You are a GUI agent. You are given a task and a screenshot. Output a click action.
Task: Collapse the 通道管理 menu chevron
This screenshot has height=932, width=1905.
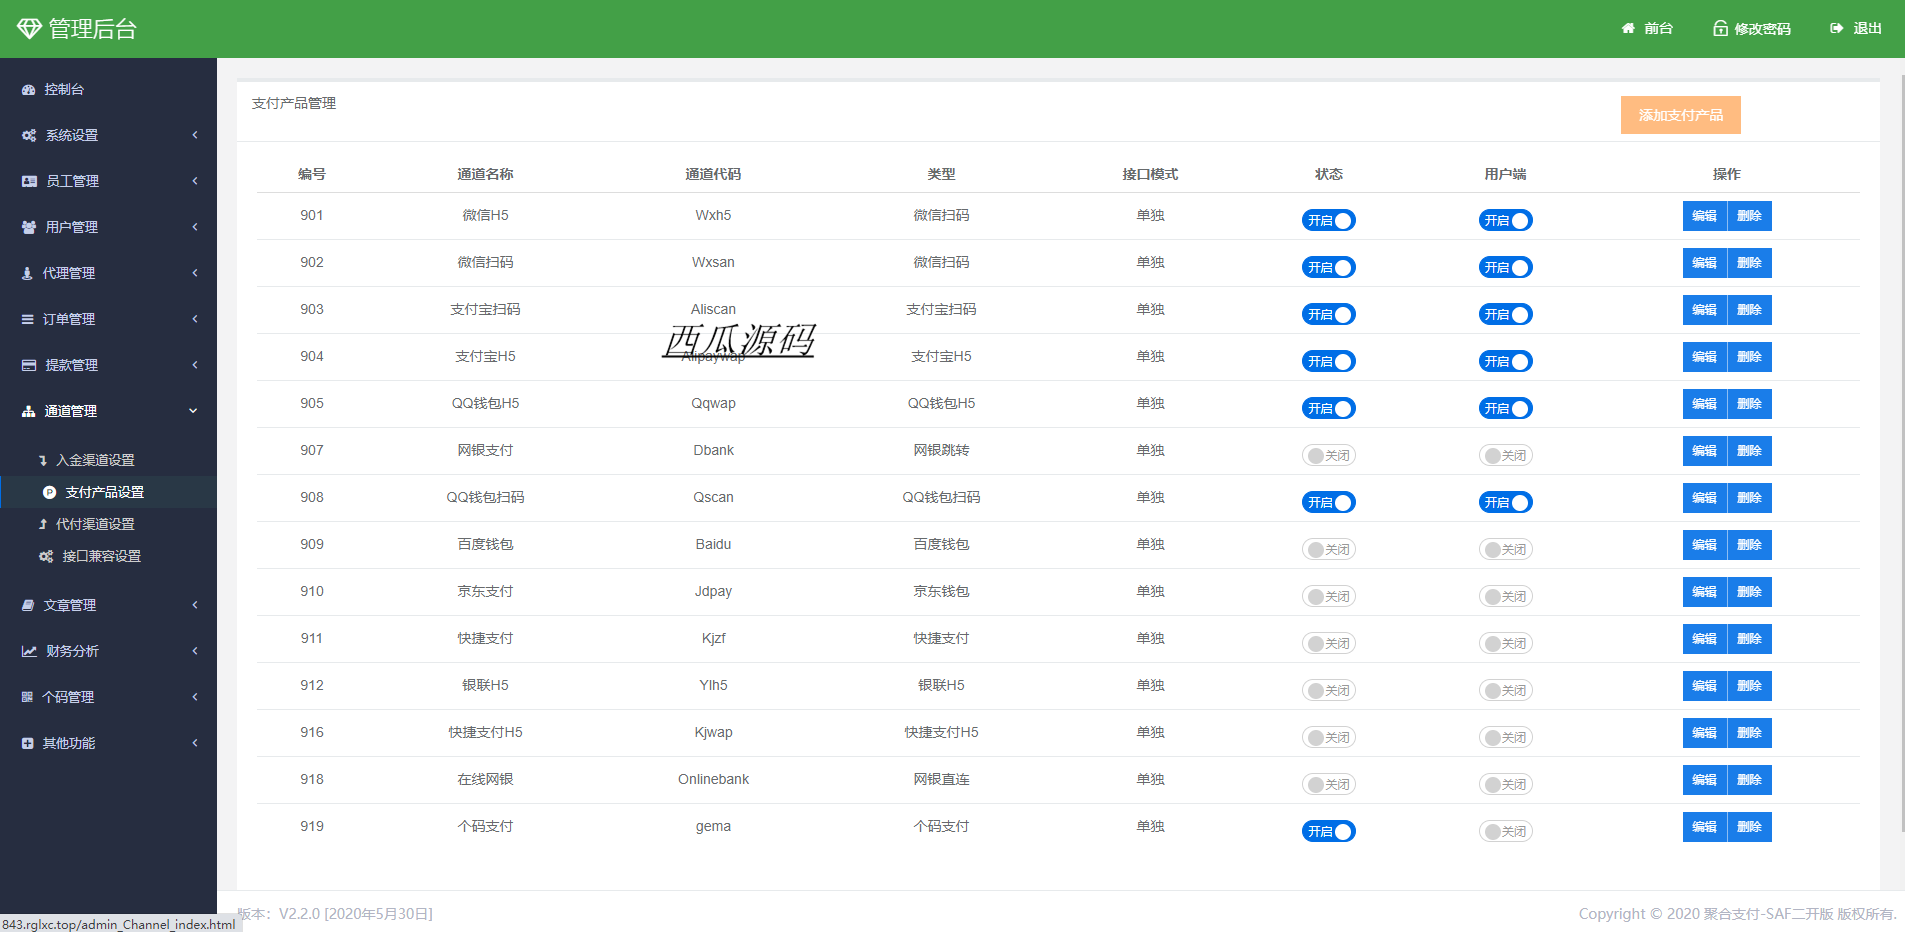pos(193,411)
